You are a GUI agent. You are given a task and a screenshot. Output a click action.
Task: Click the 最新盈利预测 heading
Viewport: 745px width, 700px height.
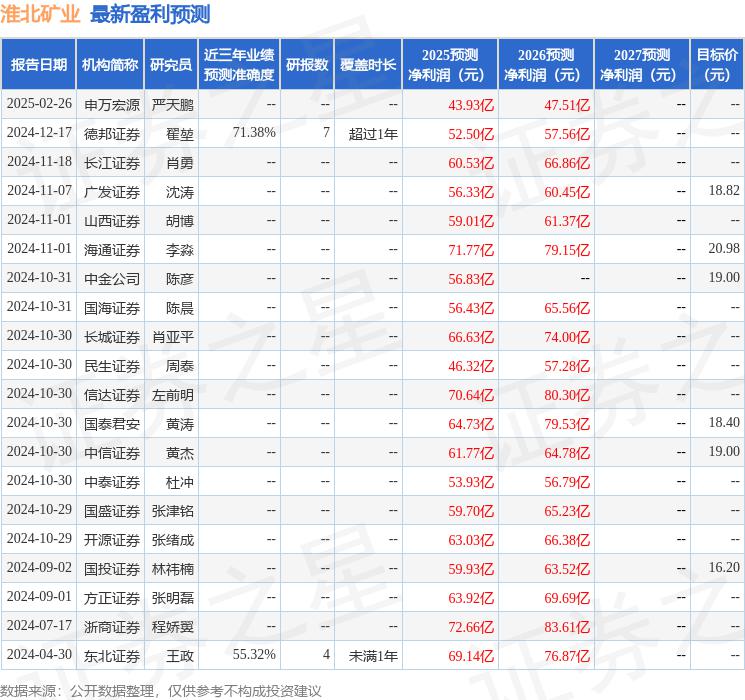pyautogui.click(x=150, y=15)
